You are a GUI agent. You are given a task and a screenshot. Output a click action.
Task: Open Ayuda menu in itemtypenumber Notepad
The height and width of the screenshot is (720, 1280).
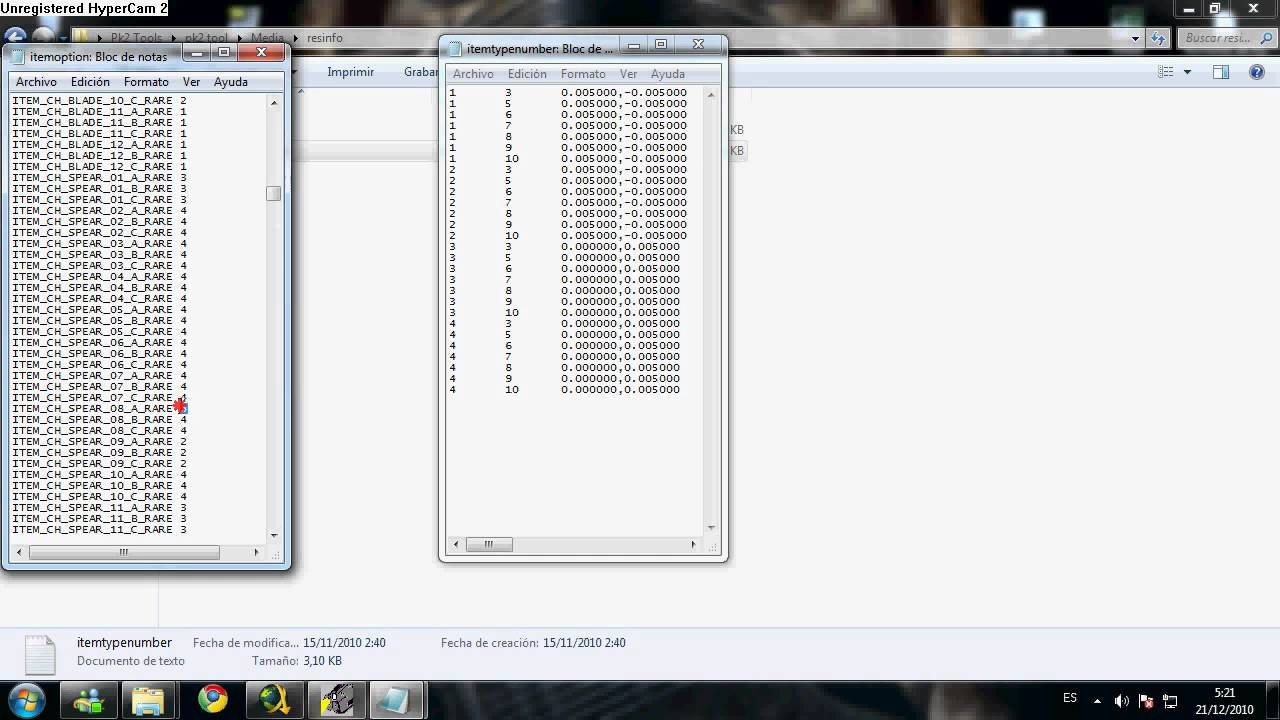(668, 74)
